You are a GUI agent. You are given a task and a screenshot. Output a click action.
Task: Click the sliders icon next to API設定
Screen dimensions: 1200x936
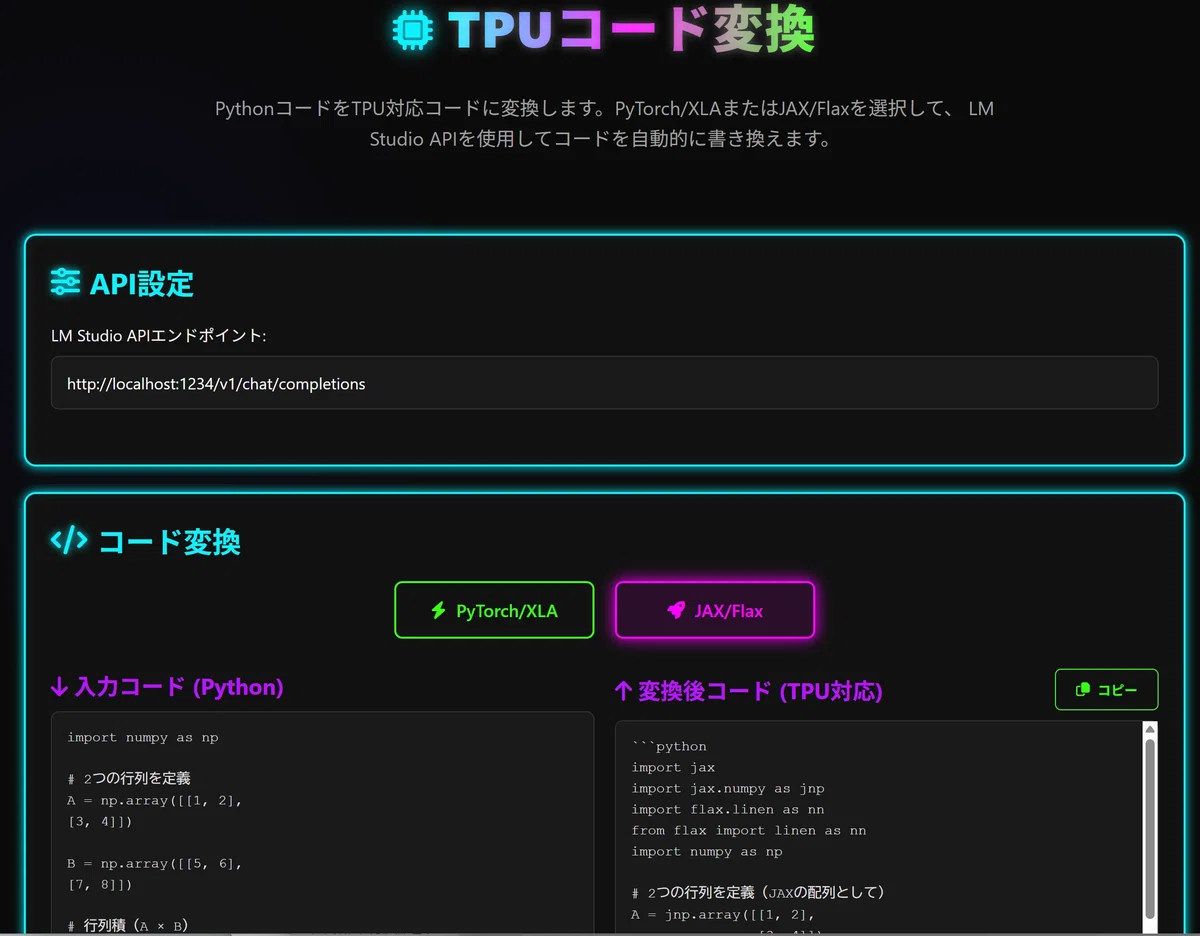[x=65, y=283]
